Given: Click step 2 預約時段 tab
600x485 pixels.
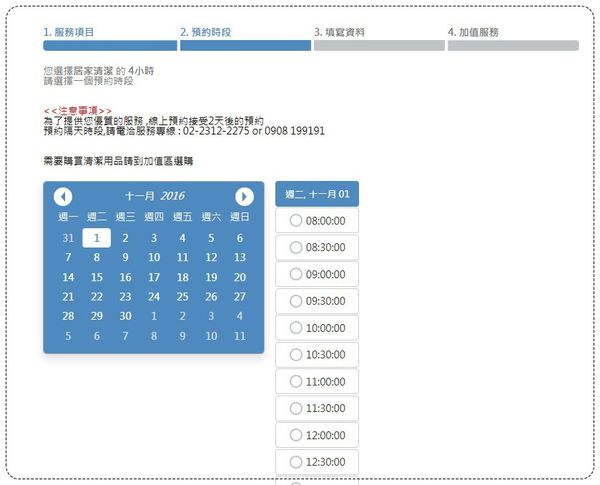Looking at the screenshot, I should pyautogui.click(x=205, y=32).
